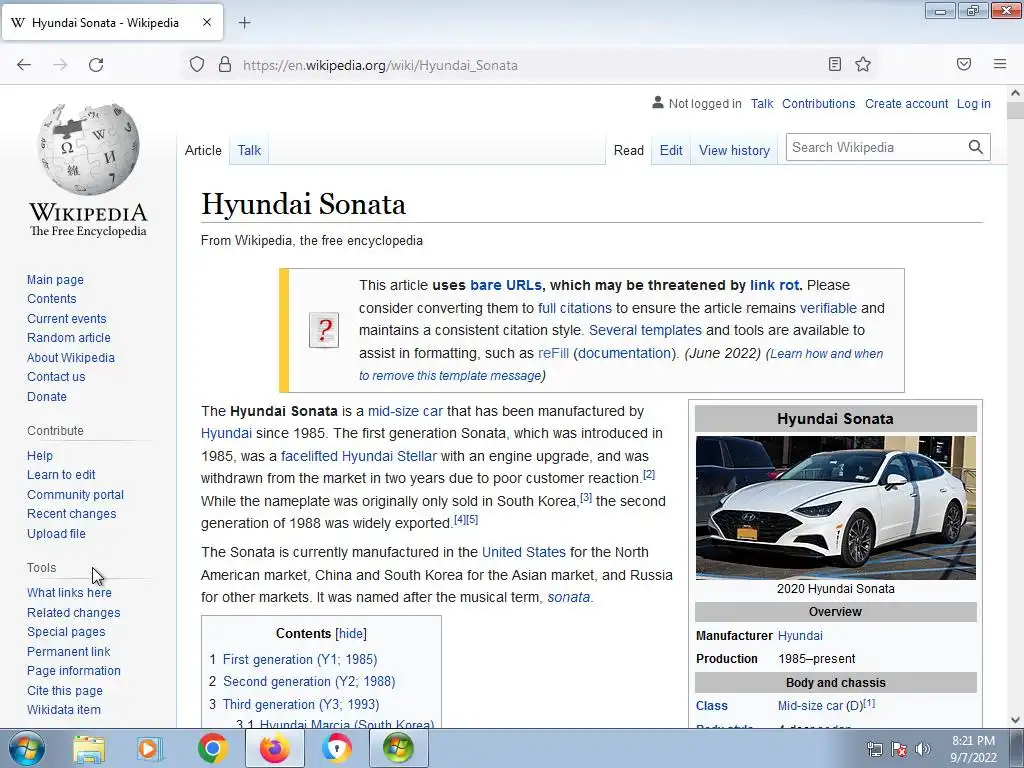Open the Contributions link at top
The height and width of the screenshot is (768, 1024).
click(x=818, y=103)
